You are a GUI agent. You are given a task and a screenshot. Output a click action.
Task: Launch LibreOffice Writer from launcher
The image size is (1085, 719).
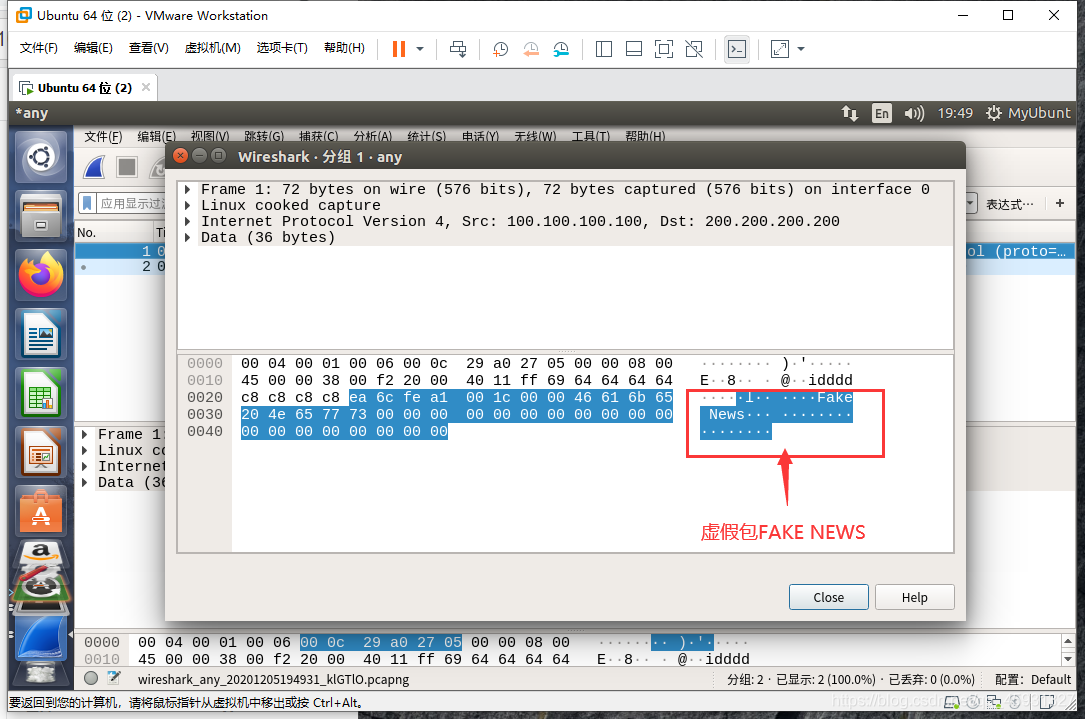(x=41, y=334)
